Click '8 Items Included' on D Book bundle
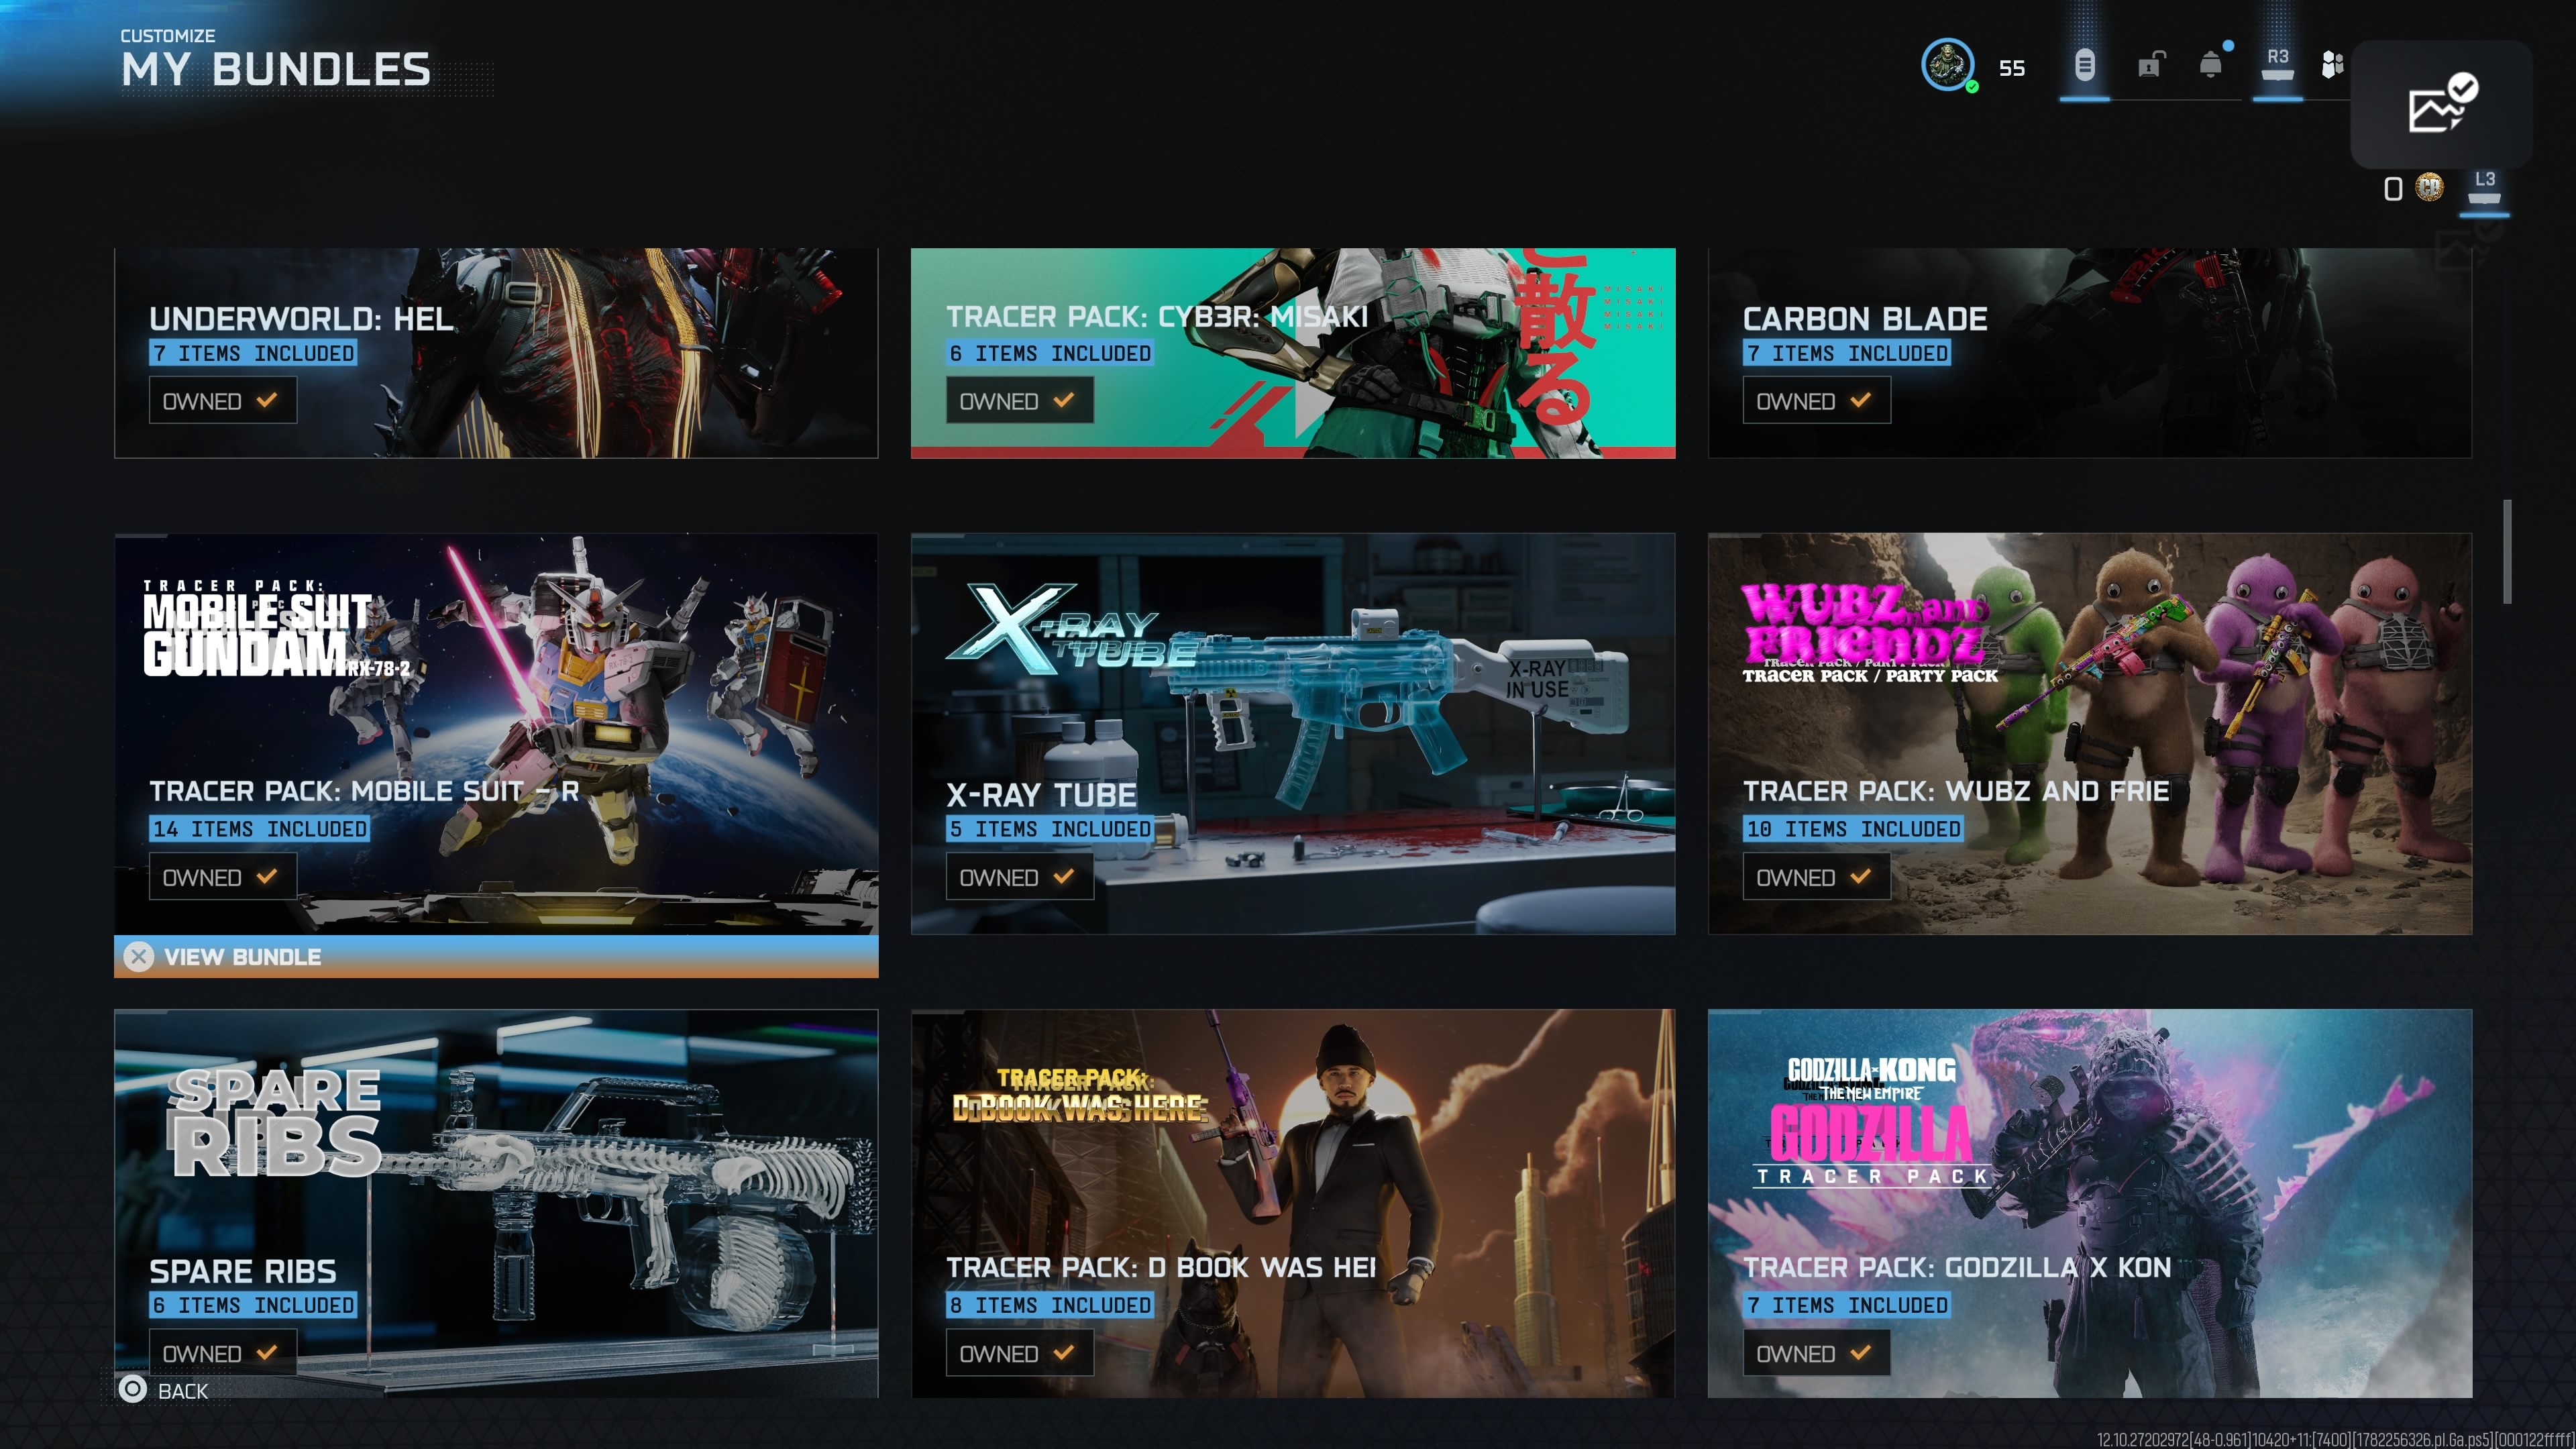Image resolution: width=2576 pixels, height=1449 pixels. coord(1050,1304)
